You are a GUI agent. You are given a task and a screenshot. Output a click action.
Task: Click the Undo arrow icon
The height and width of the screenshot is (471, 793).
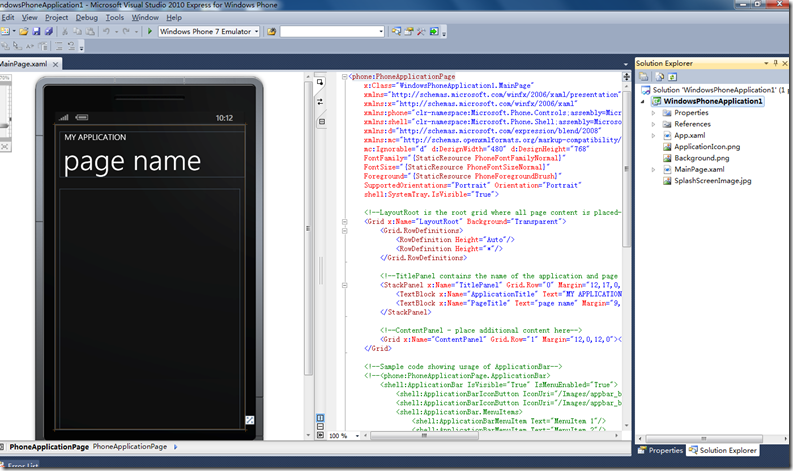tap(106, 31)
